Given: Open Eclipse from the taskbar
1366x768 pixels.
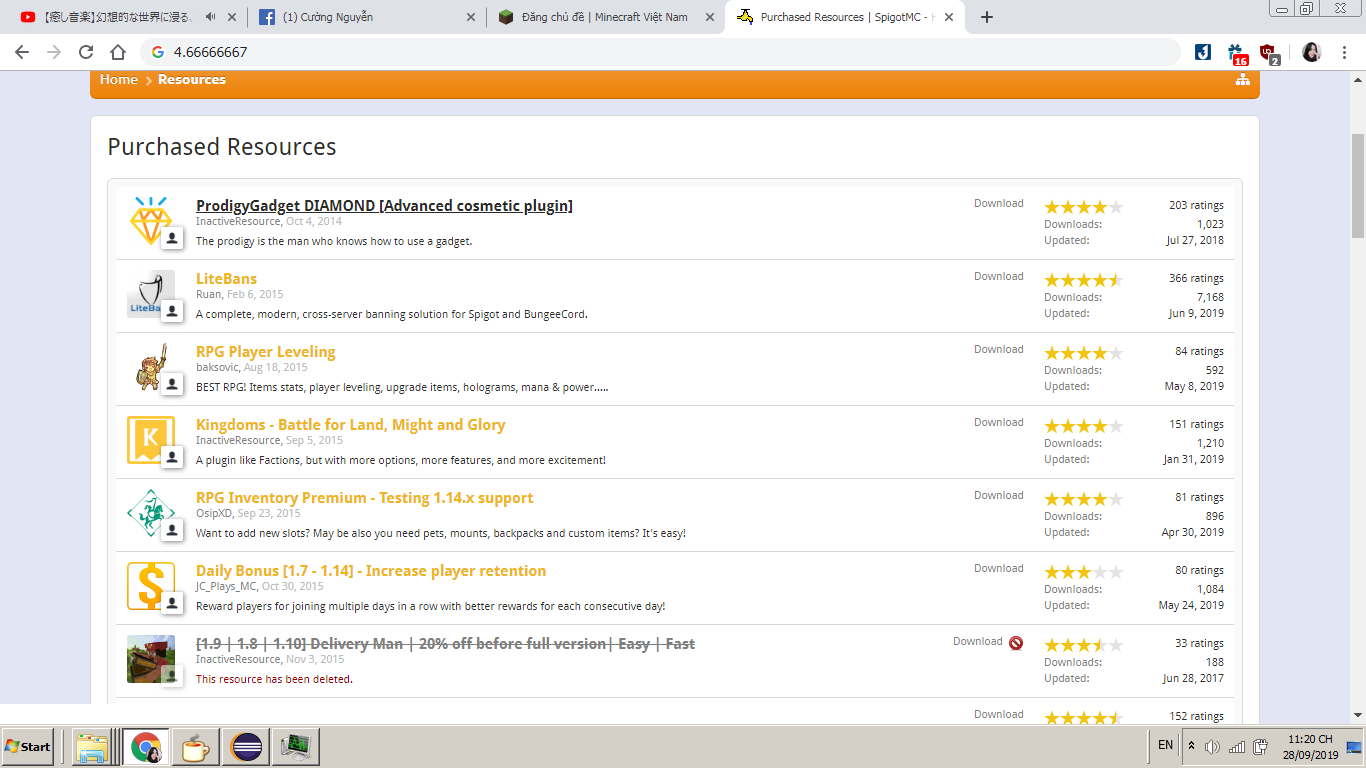Looking at the screenshot, I should [246, 747].
